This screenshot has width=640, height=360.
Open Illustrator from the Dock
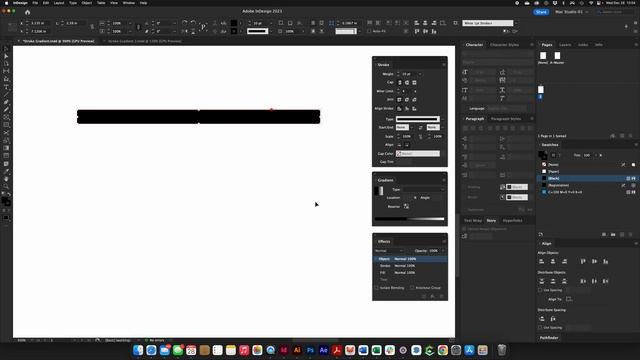coord(297,350)
